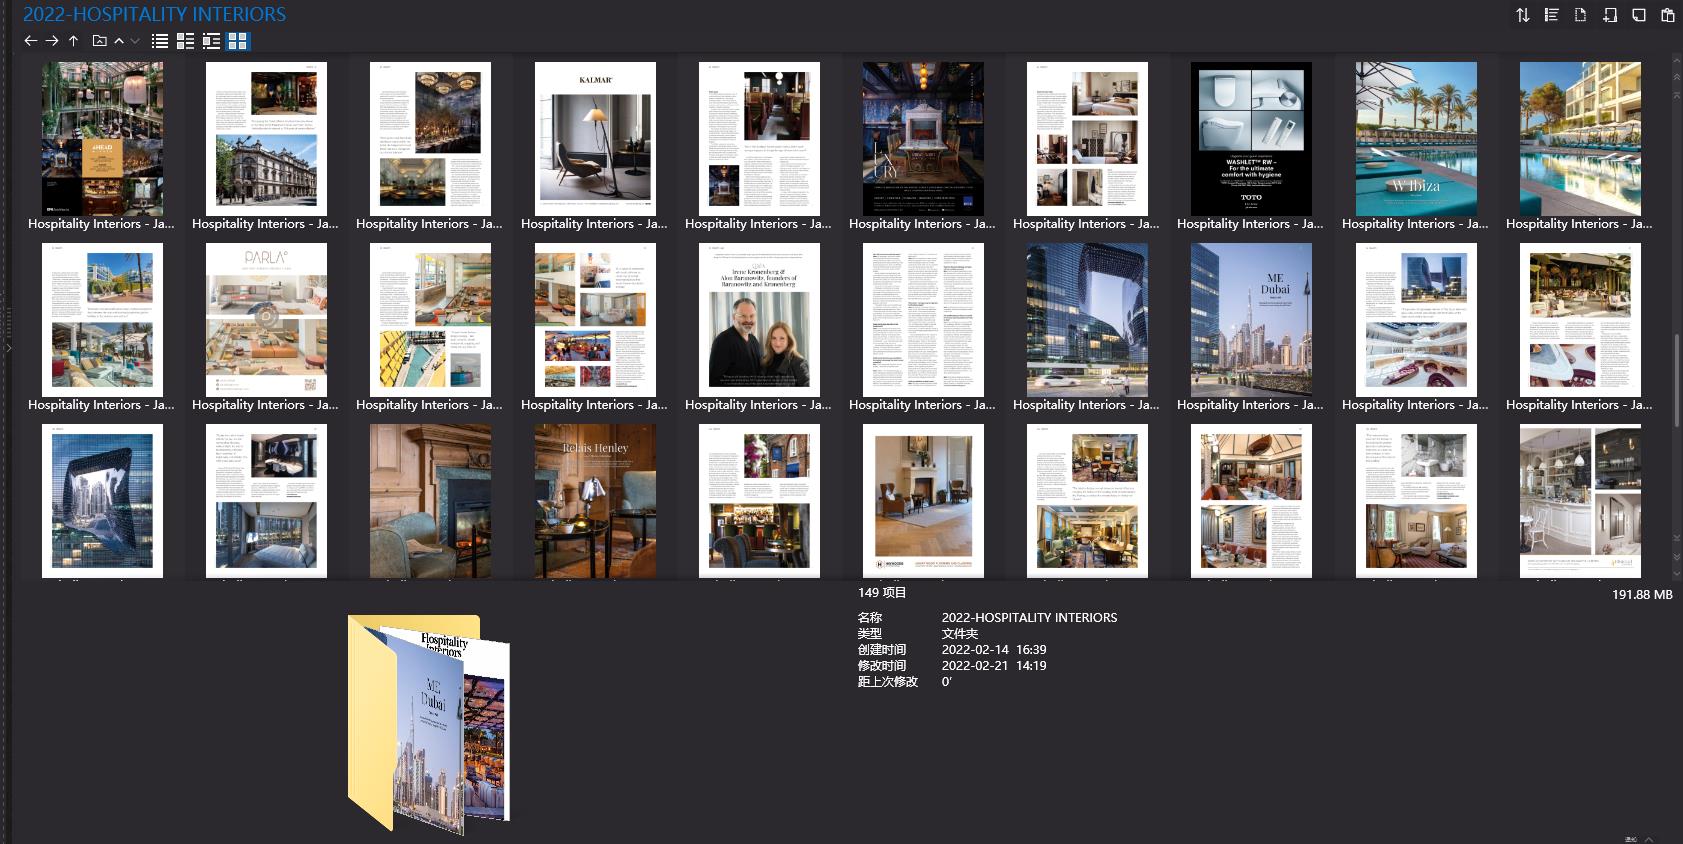Select the night view of Opus building thumbnail
Image resolution: width=1683 pixels, height=844 pixels.
tap(1087, 319)
